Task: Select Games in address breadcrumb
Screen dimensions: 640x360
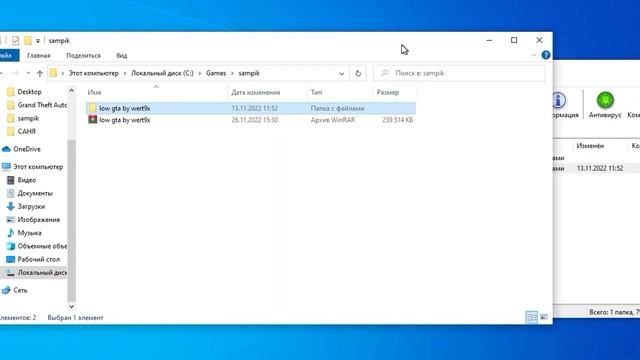Action: pos(216,73)
